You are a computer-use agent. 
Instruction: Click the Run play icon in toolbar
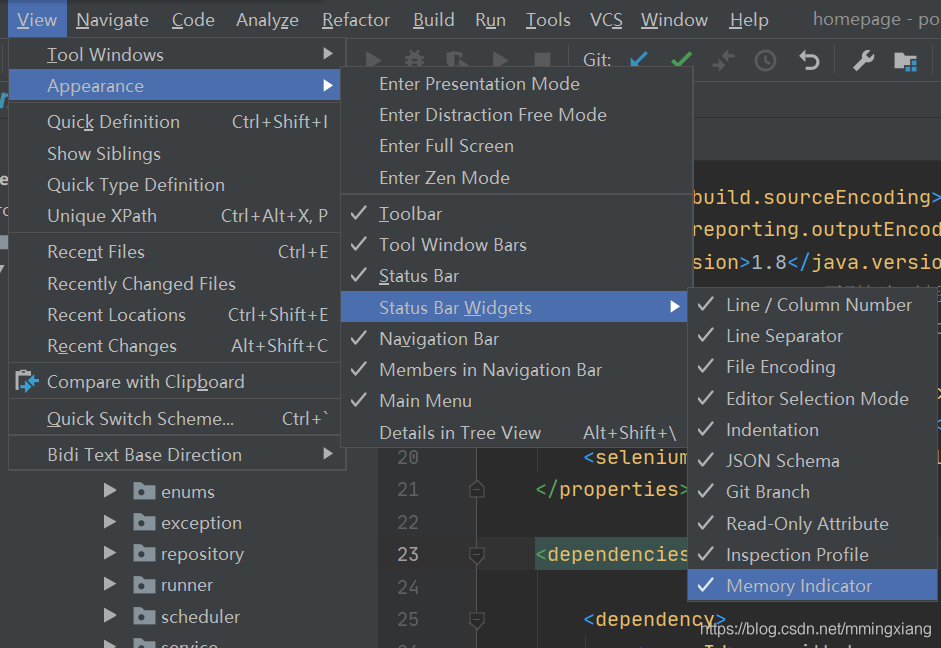[x=373, y=60]
